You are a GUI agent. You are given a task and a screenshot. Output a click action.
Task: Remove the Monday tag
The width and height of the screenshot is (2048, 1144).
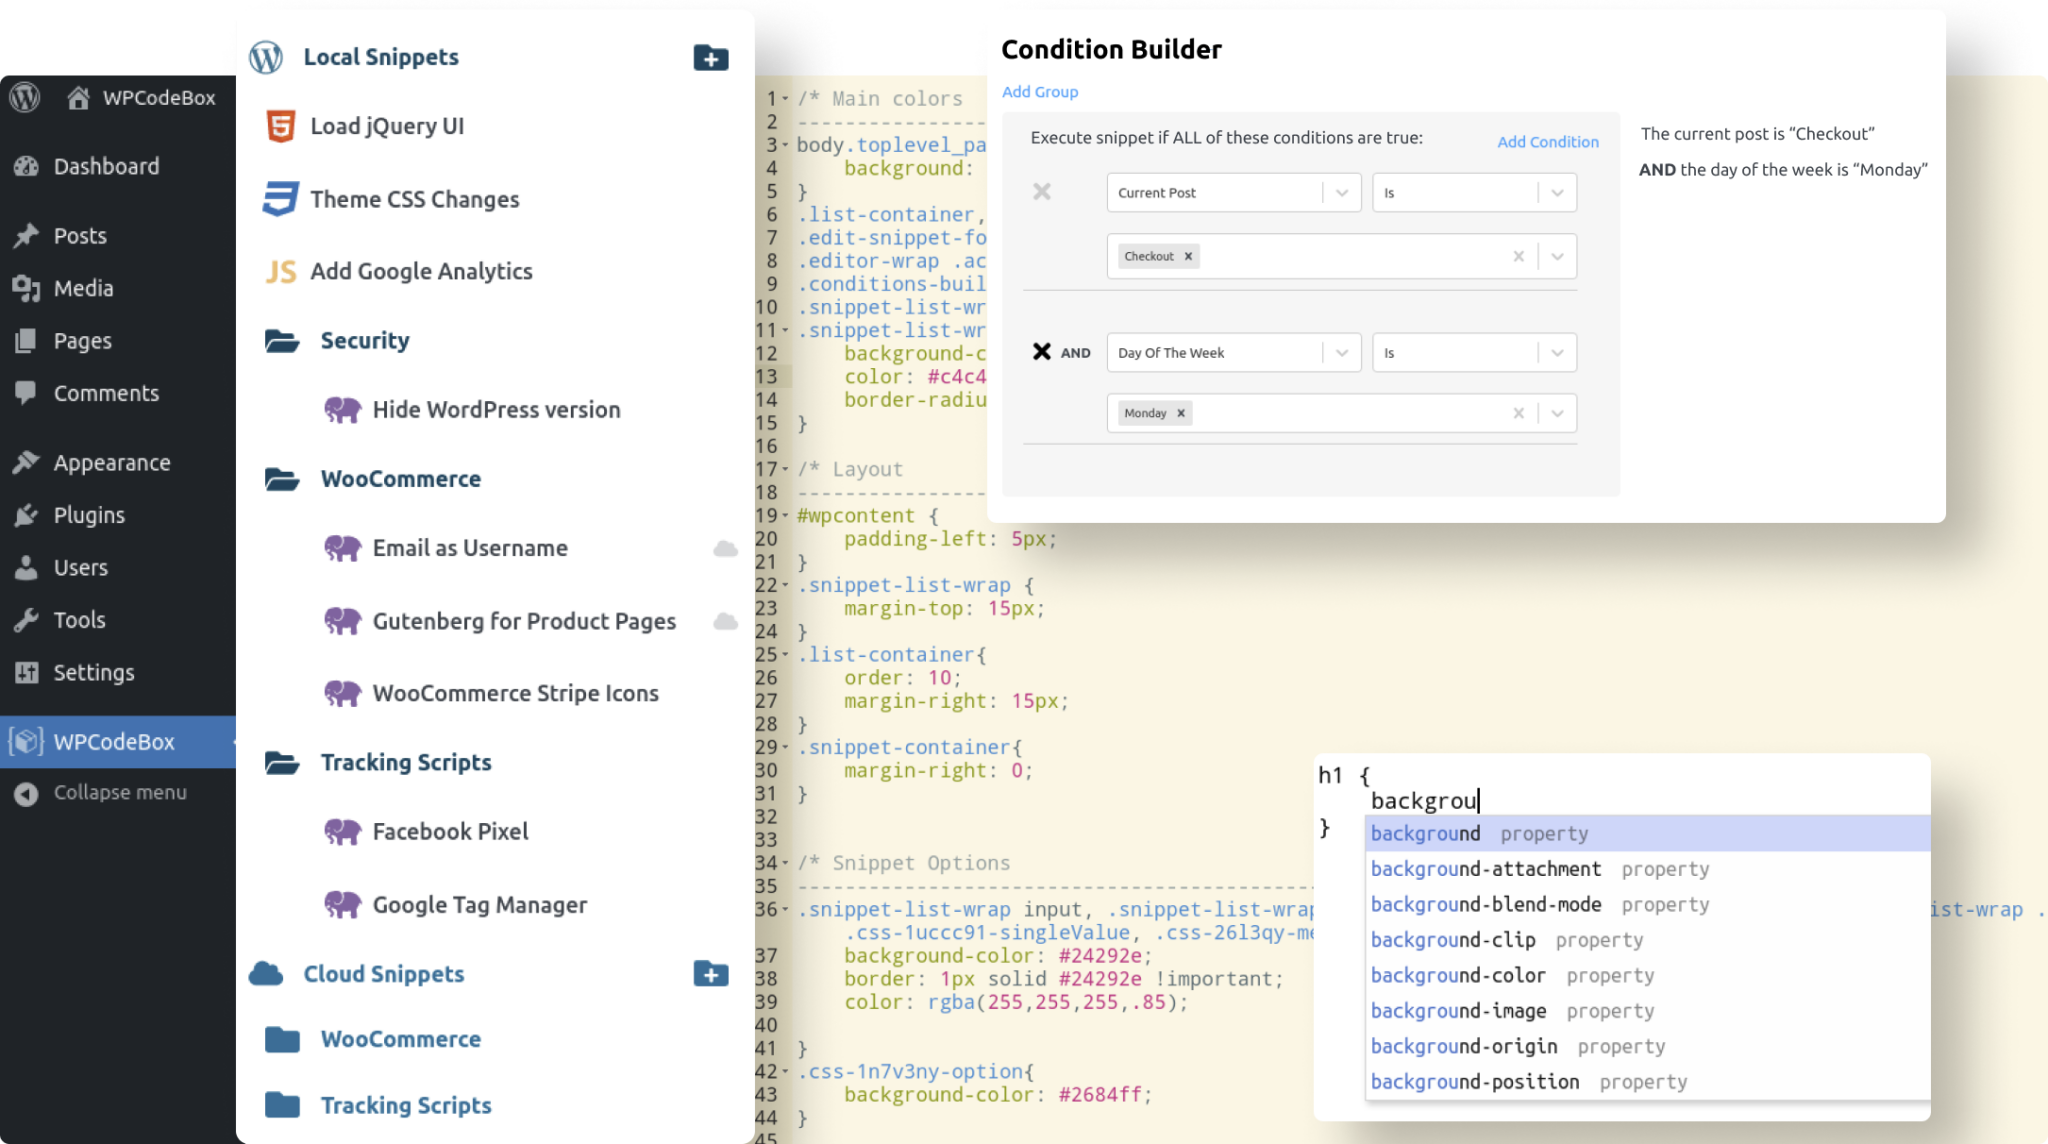coord(1180,413)
